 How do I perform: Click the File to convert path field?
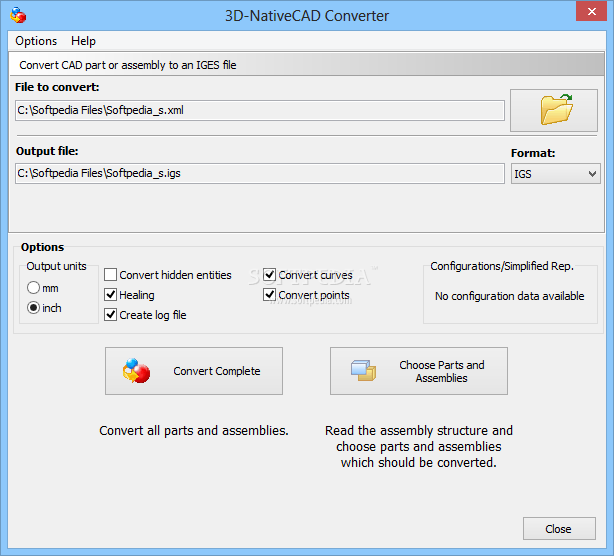pos(260,110)
